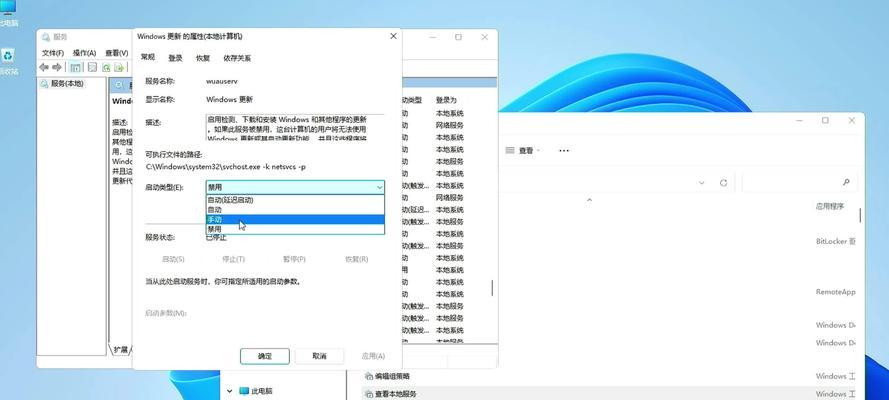Open 查看本地服务 item in Explorer list
Screen dimensions: 889x400
tap(396, 394)
